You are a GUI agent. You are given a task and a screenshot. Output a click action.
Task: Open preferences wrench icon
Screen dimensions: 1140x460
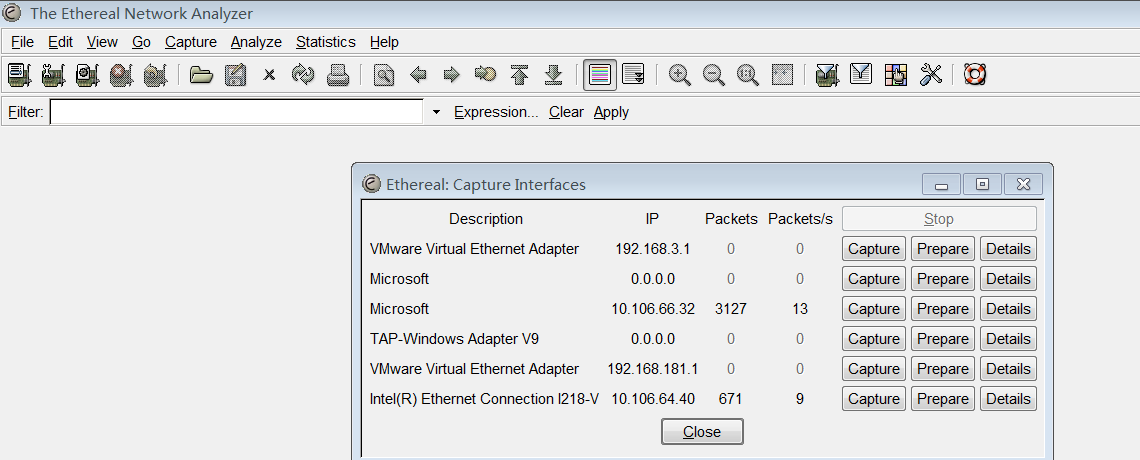[x=931, y=75]
